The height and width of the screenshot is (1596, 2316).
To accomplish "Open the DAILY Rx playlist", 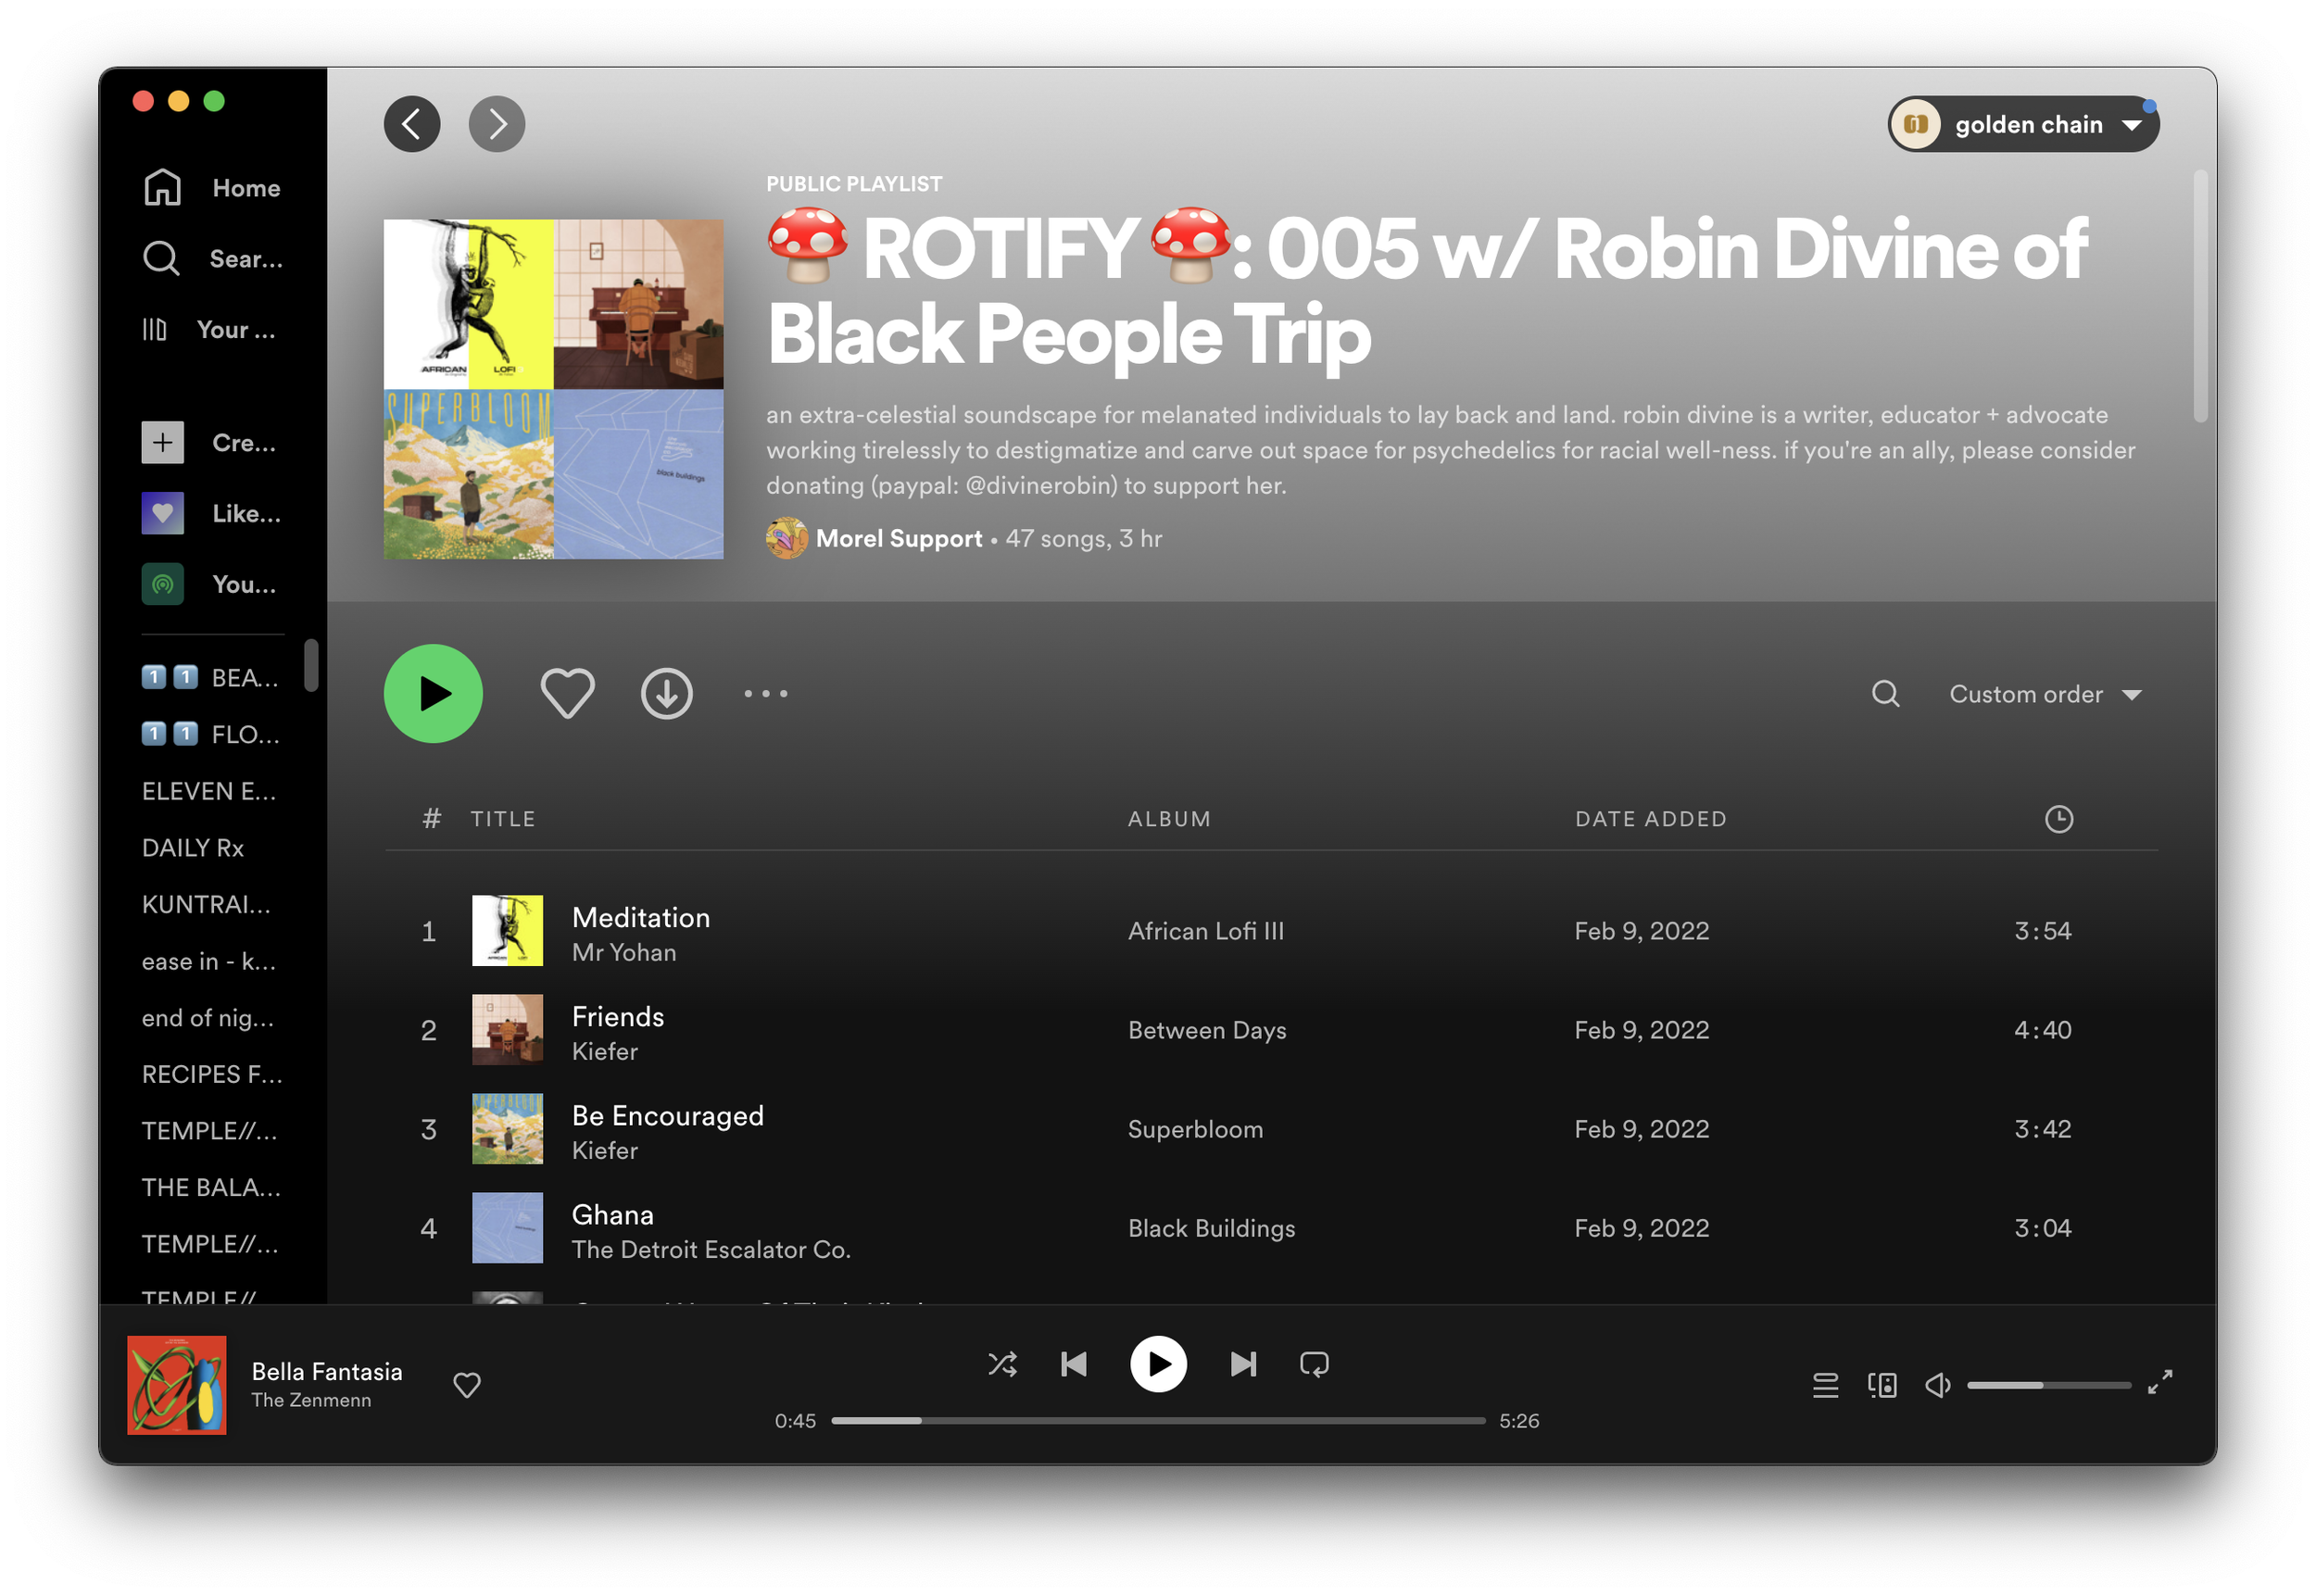I will click(x=193, y=848).
